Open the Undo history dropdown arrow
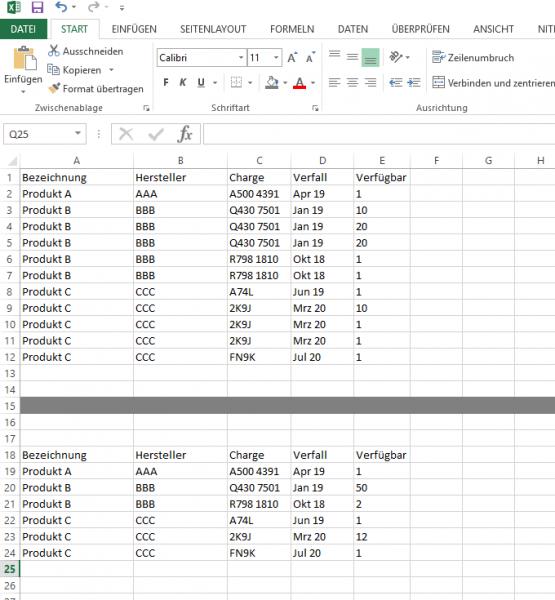This screenshot has height=600, width=555. [74, 7]
